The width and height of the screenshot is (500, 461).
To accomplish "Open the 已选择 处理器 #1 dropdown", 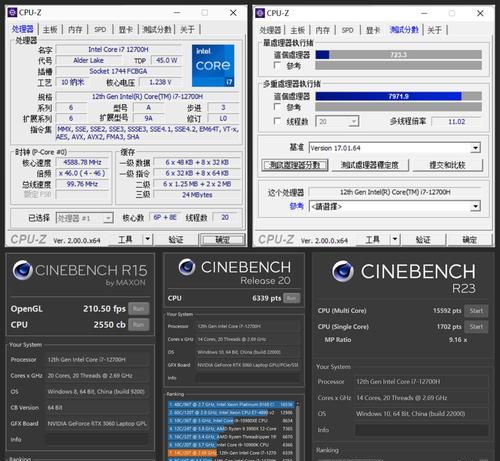I will pyautogui.click(x=85, y=218).
